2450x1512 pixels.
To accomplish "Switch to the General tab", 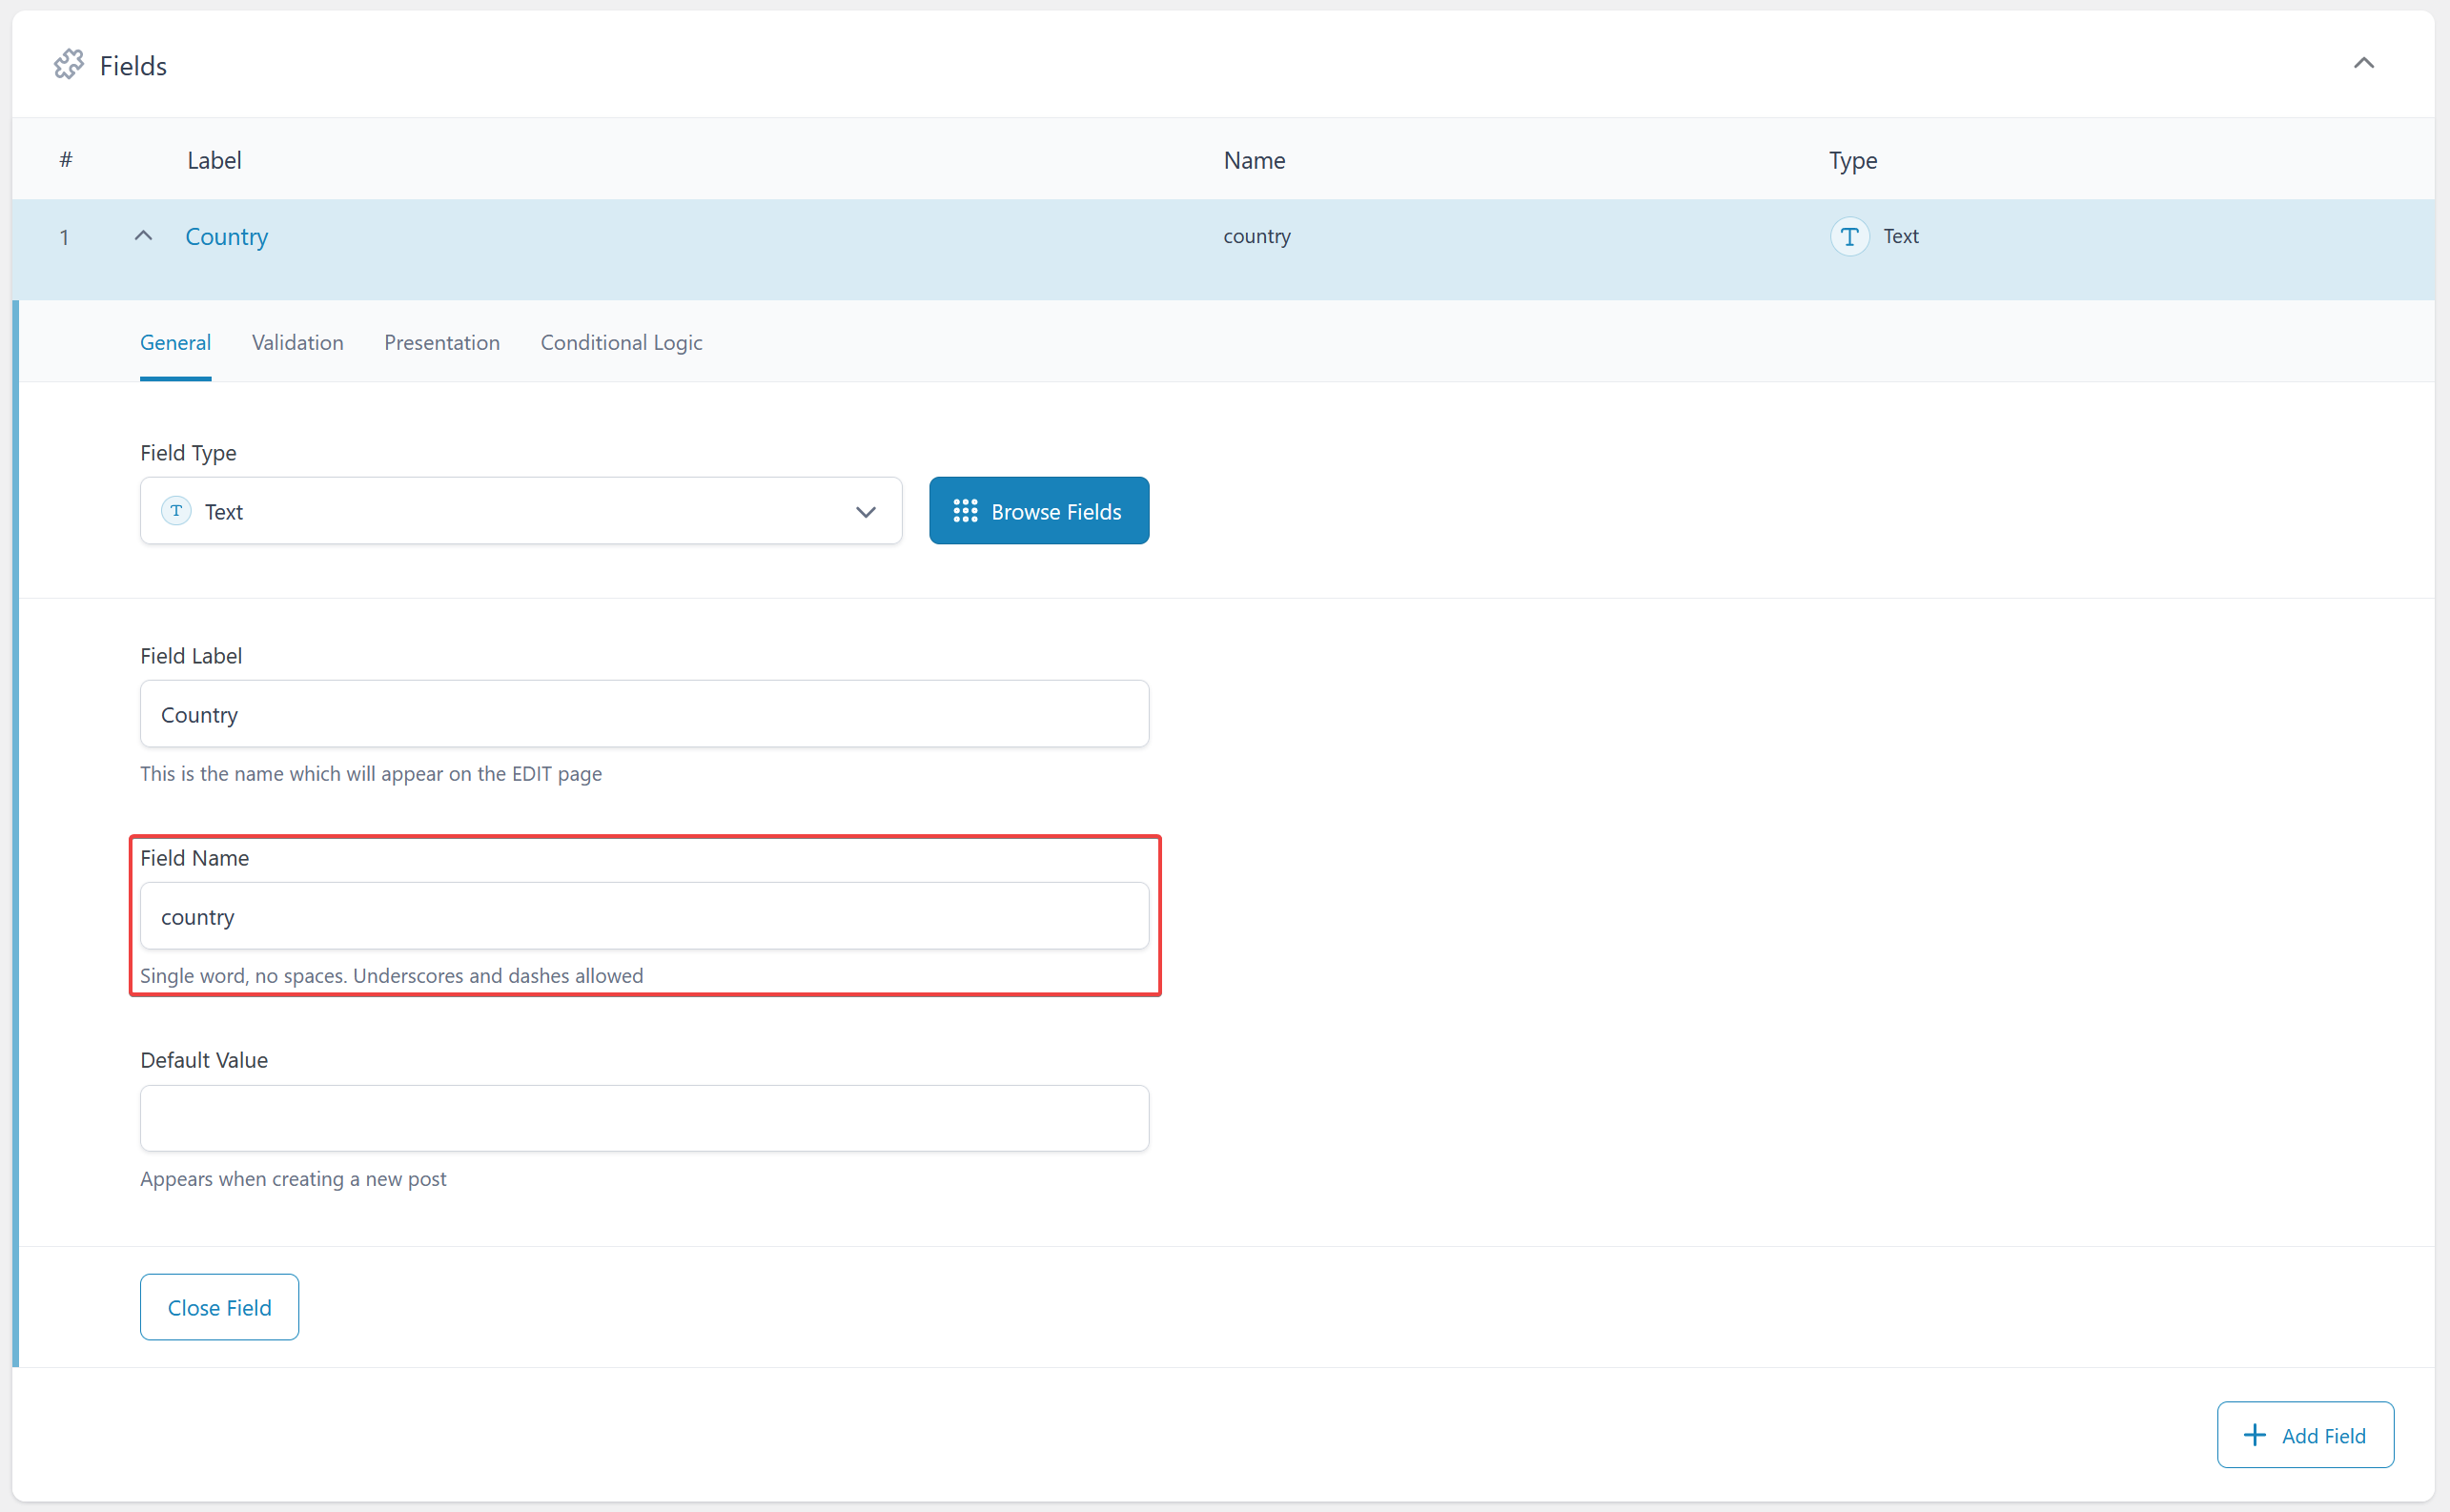I will [175, 342].
